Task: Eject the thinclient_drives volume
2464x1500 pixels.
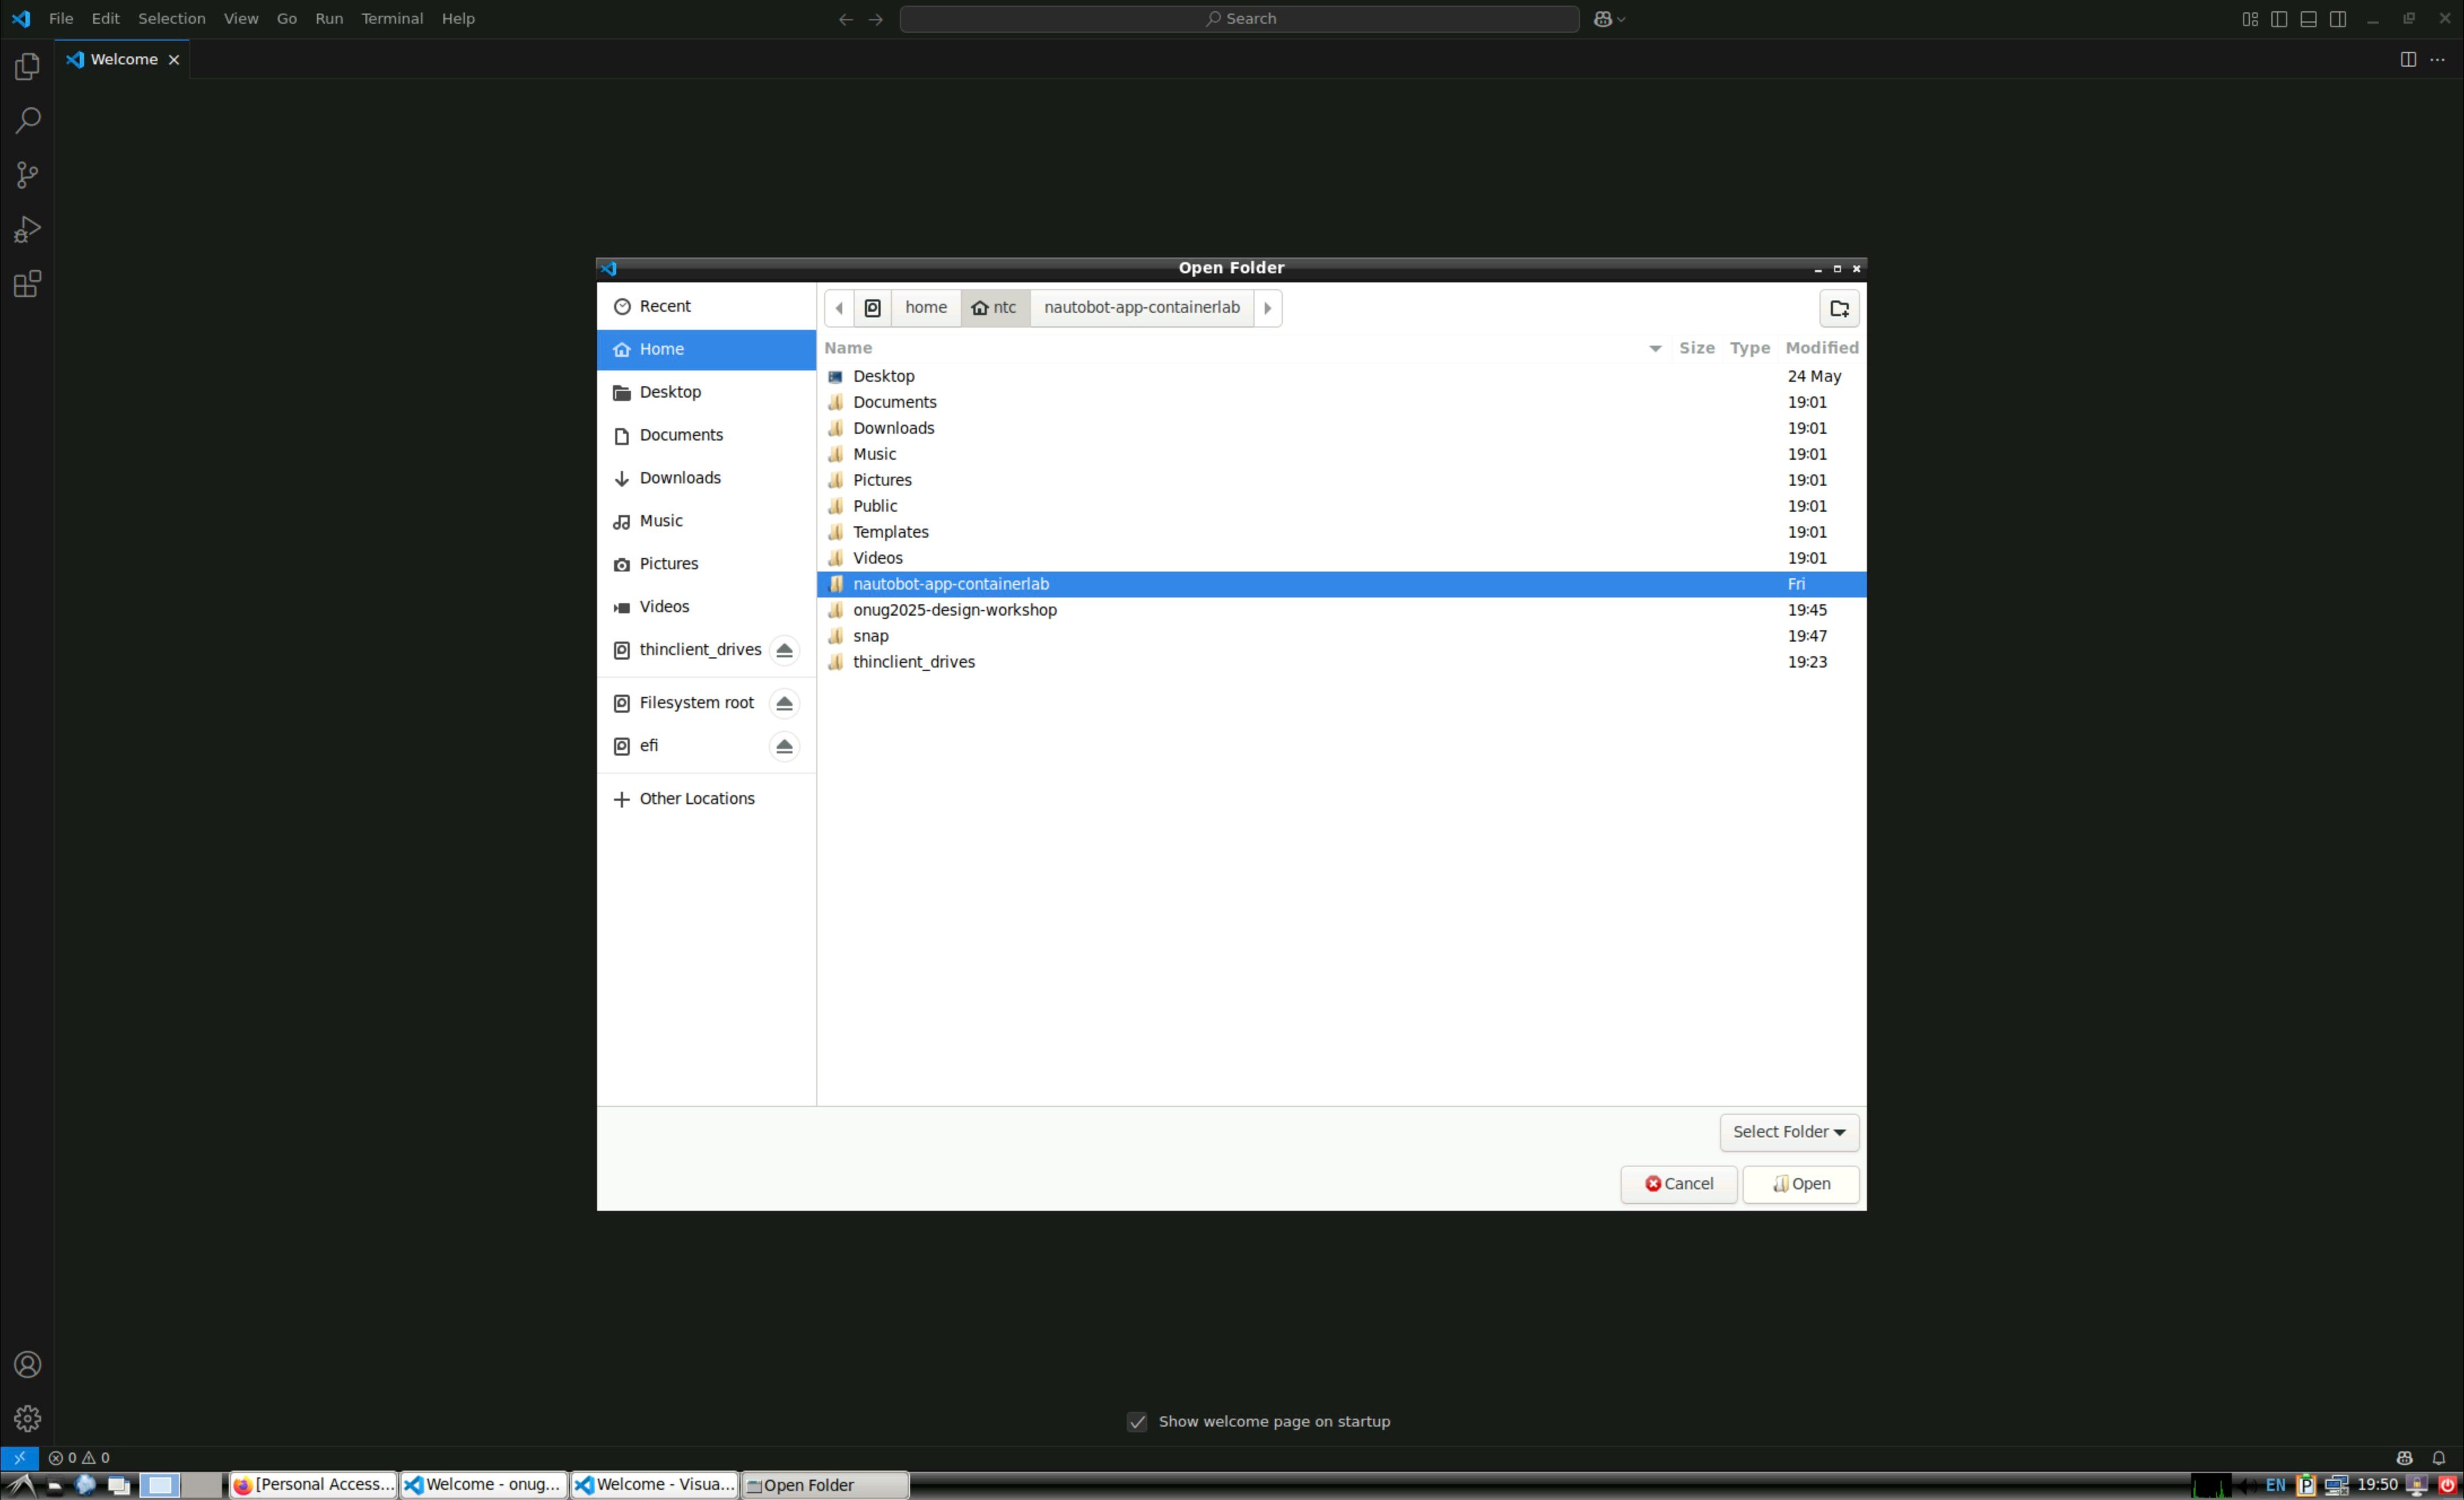Action: (784, 650)
